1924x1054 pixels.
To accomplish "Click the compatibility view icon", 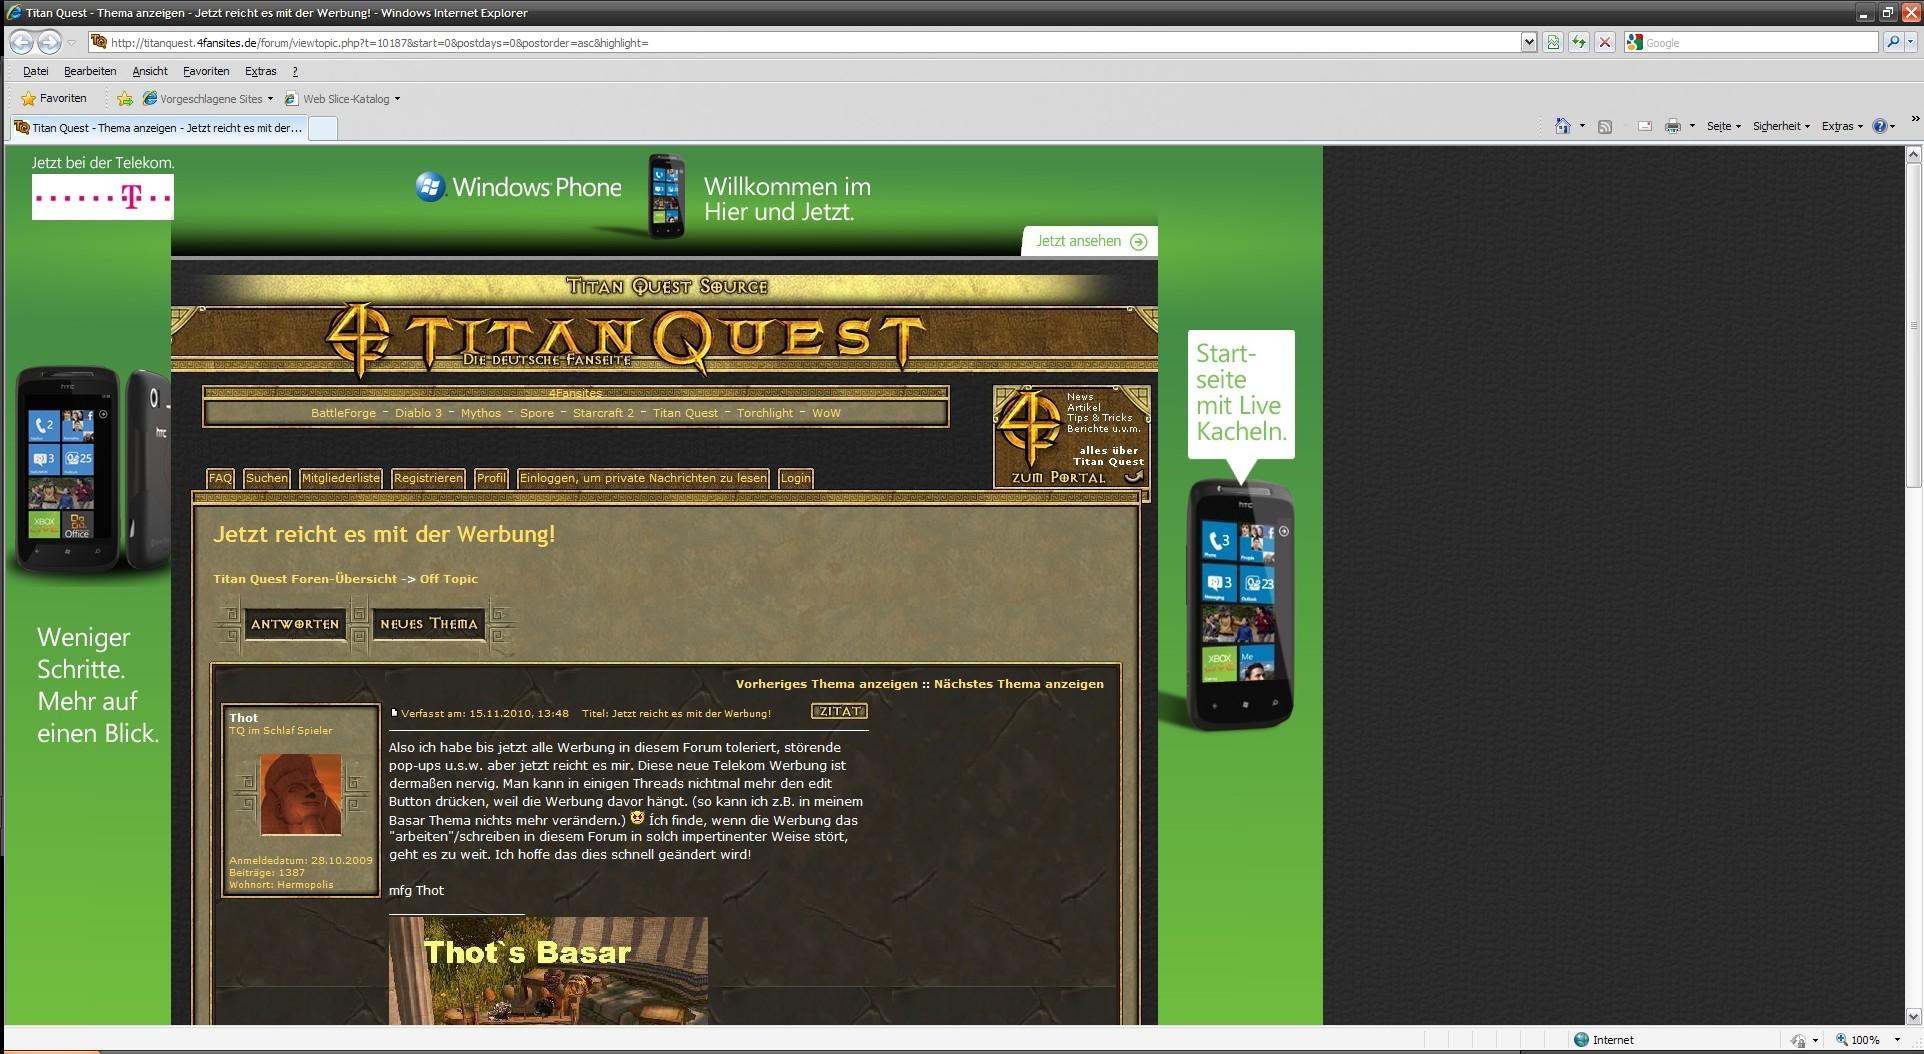I will point(1553,42).
